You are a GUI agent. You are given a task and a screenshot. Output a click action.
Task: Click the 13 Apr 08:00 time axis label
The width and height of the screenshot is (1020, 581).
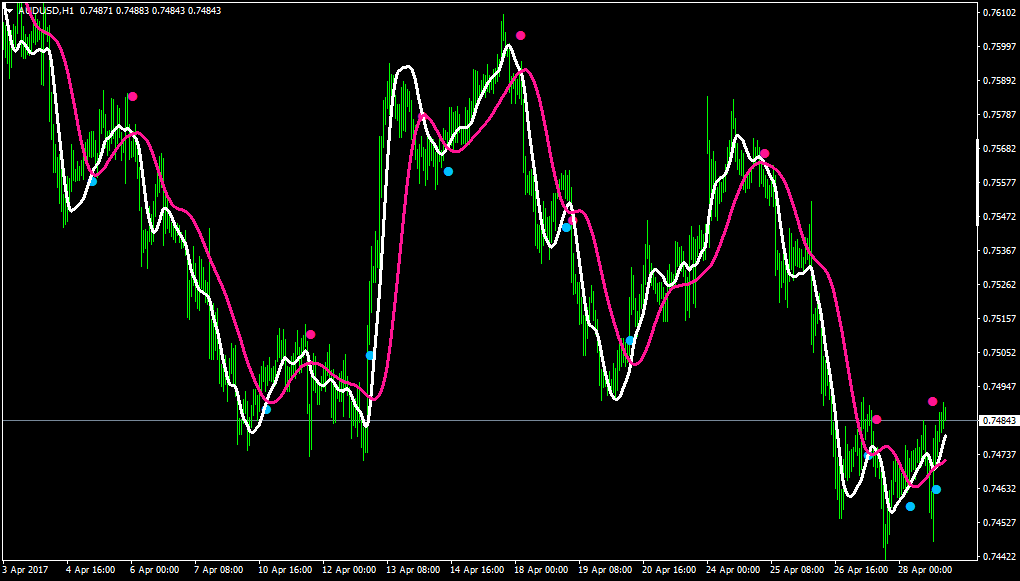[x=413, y=569]
